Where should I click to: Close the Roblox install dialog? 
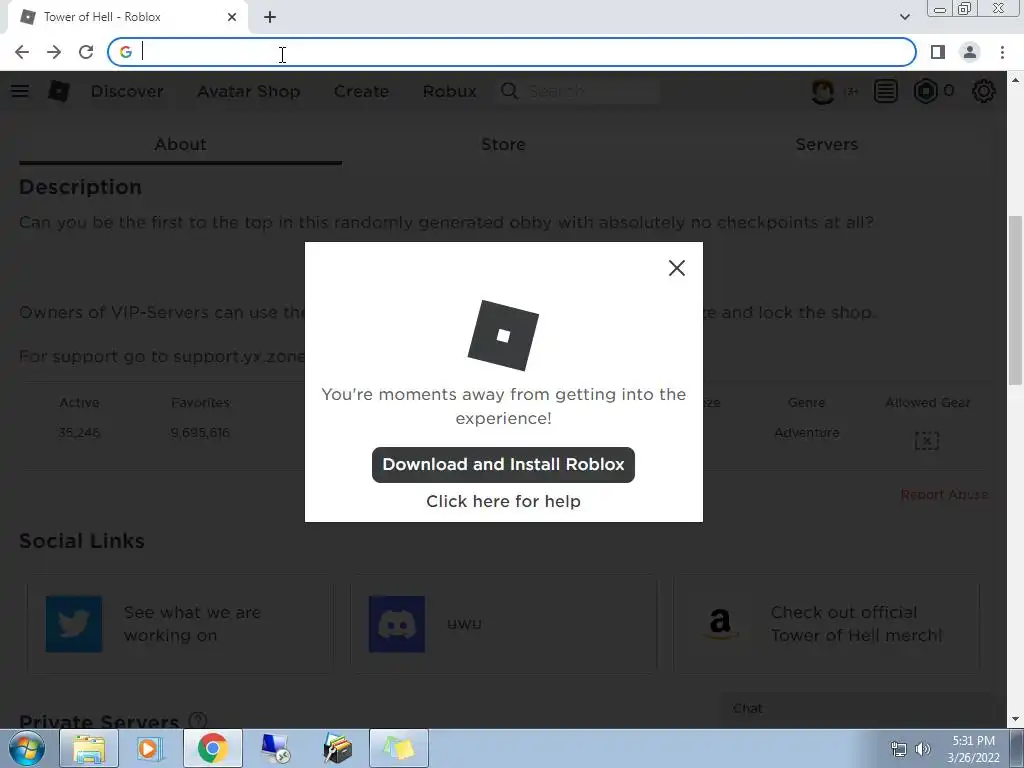677,268
